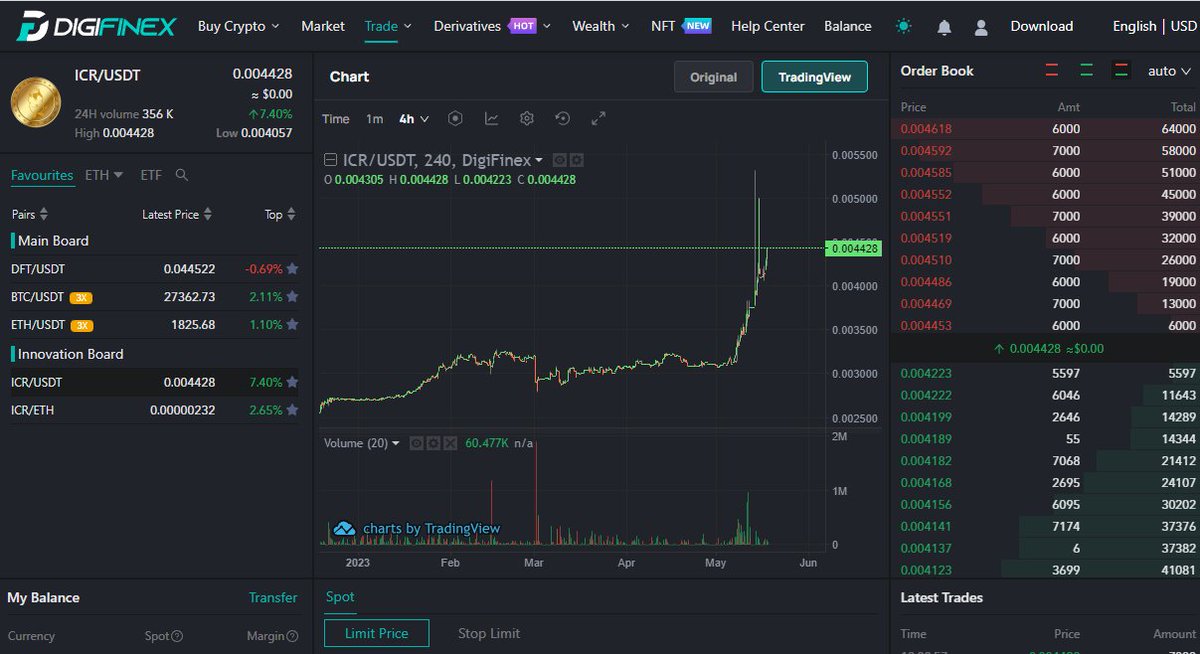Viewport: 1200px width, 654px height.
Task: Open the Help Center
Action: (x=768, y=26)
